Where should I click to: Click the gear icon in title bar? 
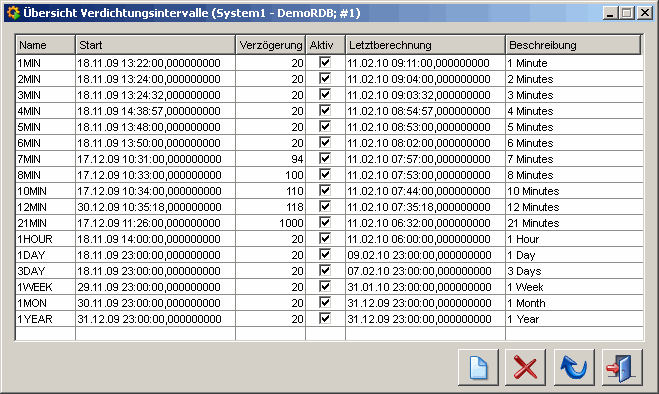[x=13, y=13]
